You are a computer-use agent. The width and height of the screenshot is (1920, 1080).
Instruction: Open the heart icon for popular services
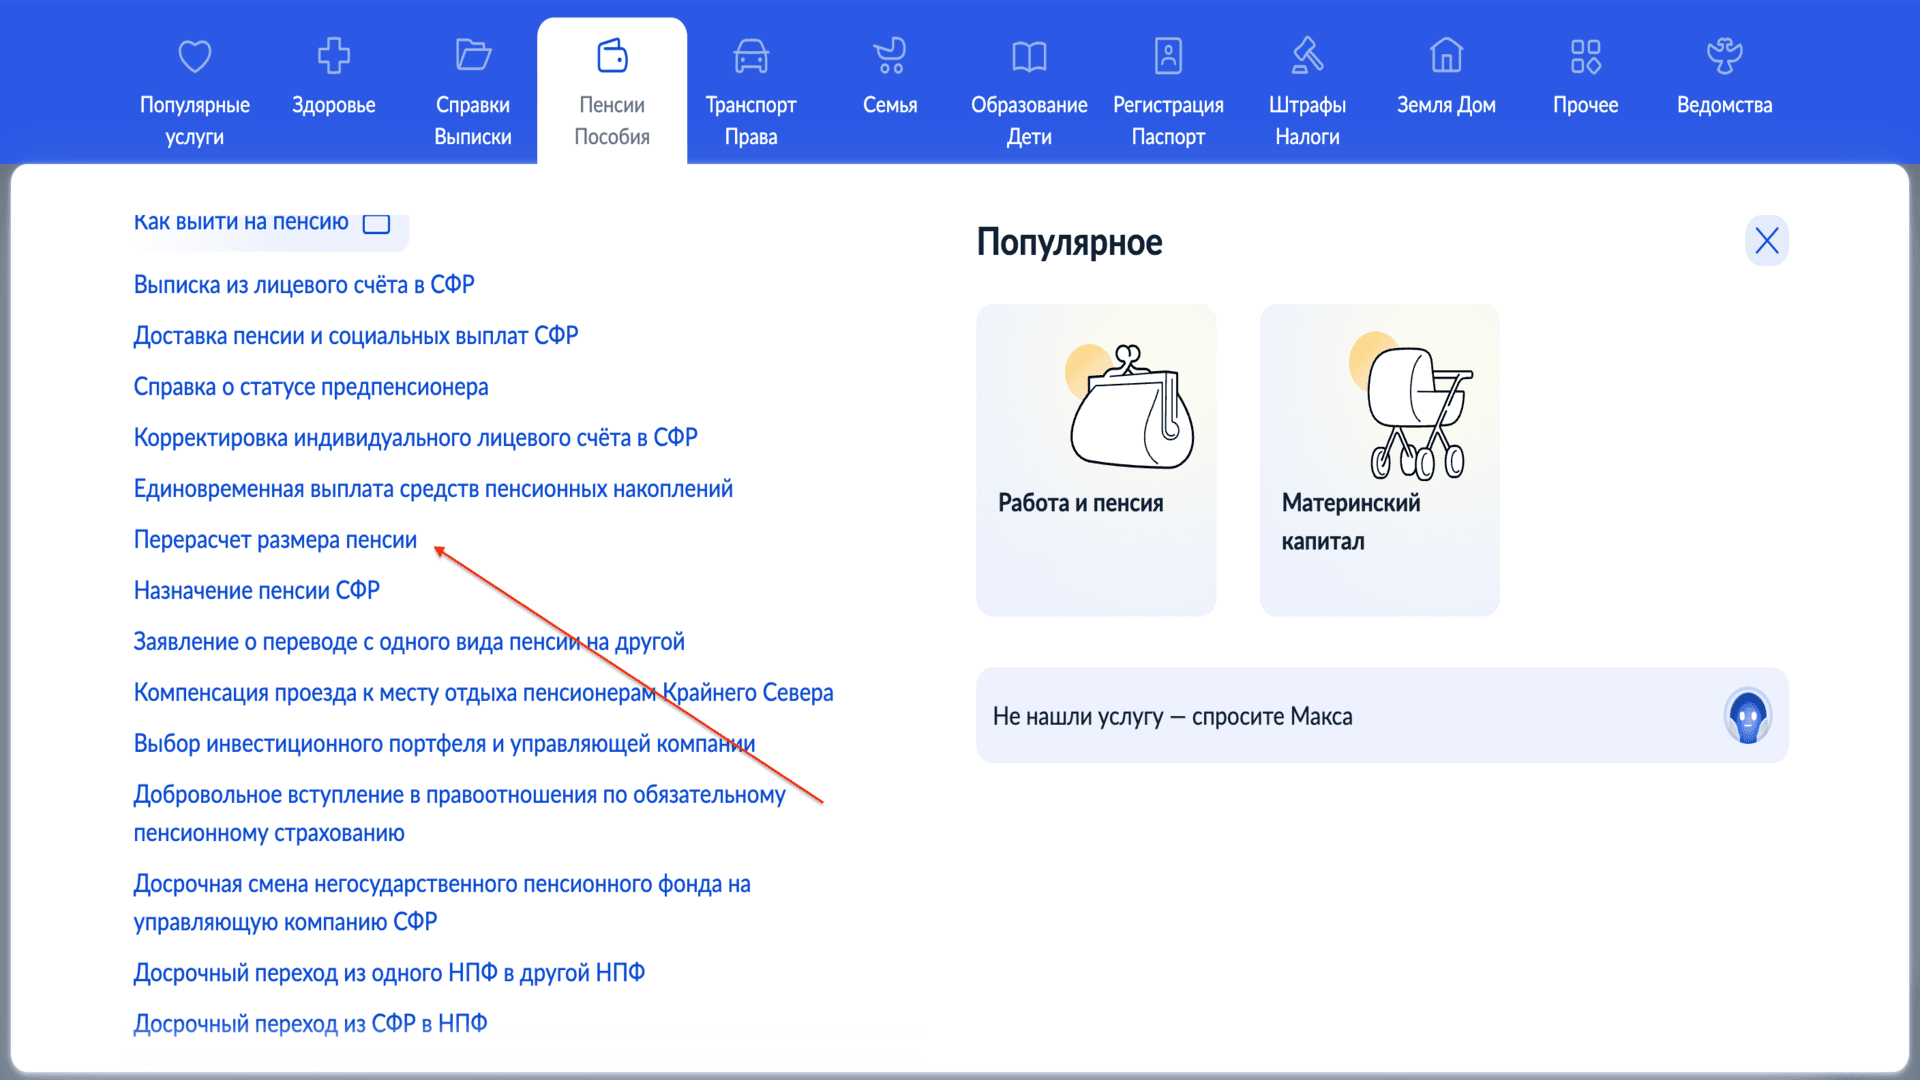click(x=194, y=56)
